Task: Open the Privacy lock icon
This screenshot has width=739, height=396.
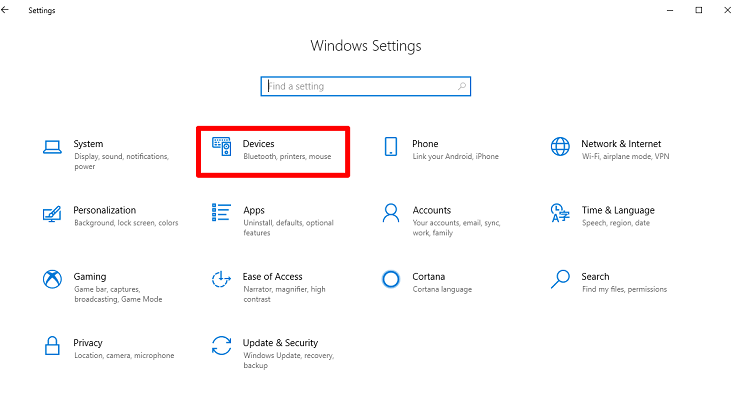Action: [52, 346]
